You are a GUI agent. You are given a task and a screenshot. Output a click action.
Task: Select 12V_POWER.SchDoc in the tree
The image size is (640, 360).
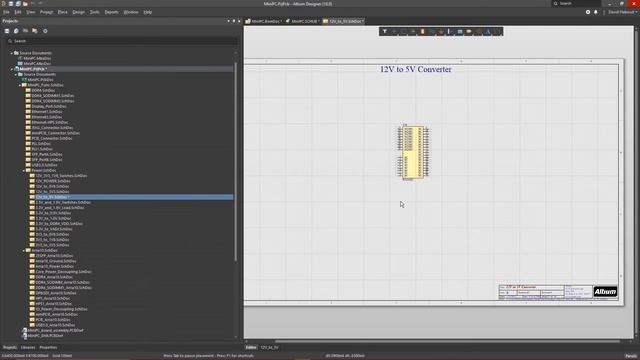click(x=53, y=181)
